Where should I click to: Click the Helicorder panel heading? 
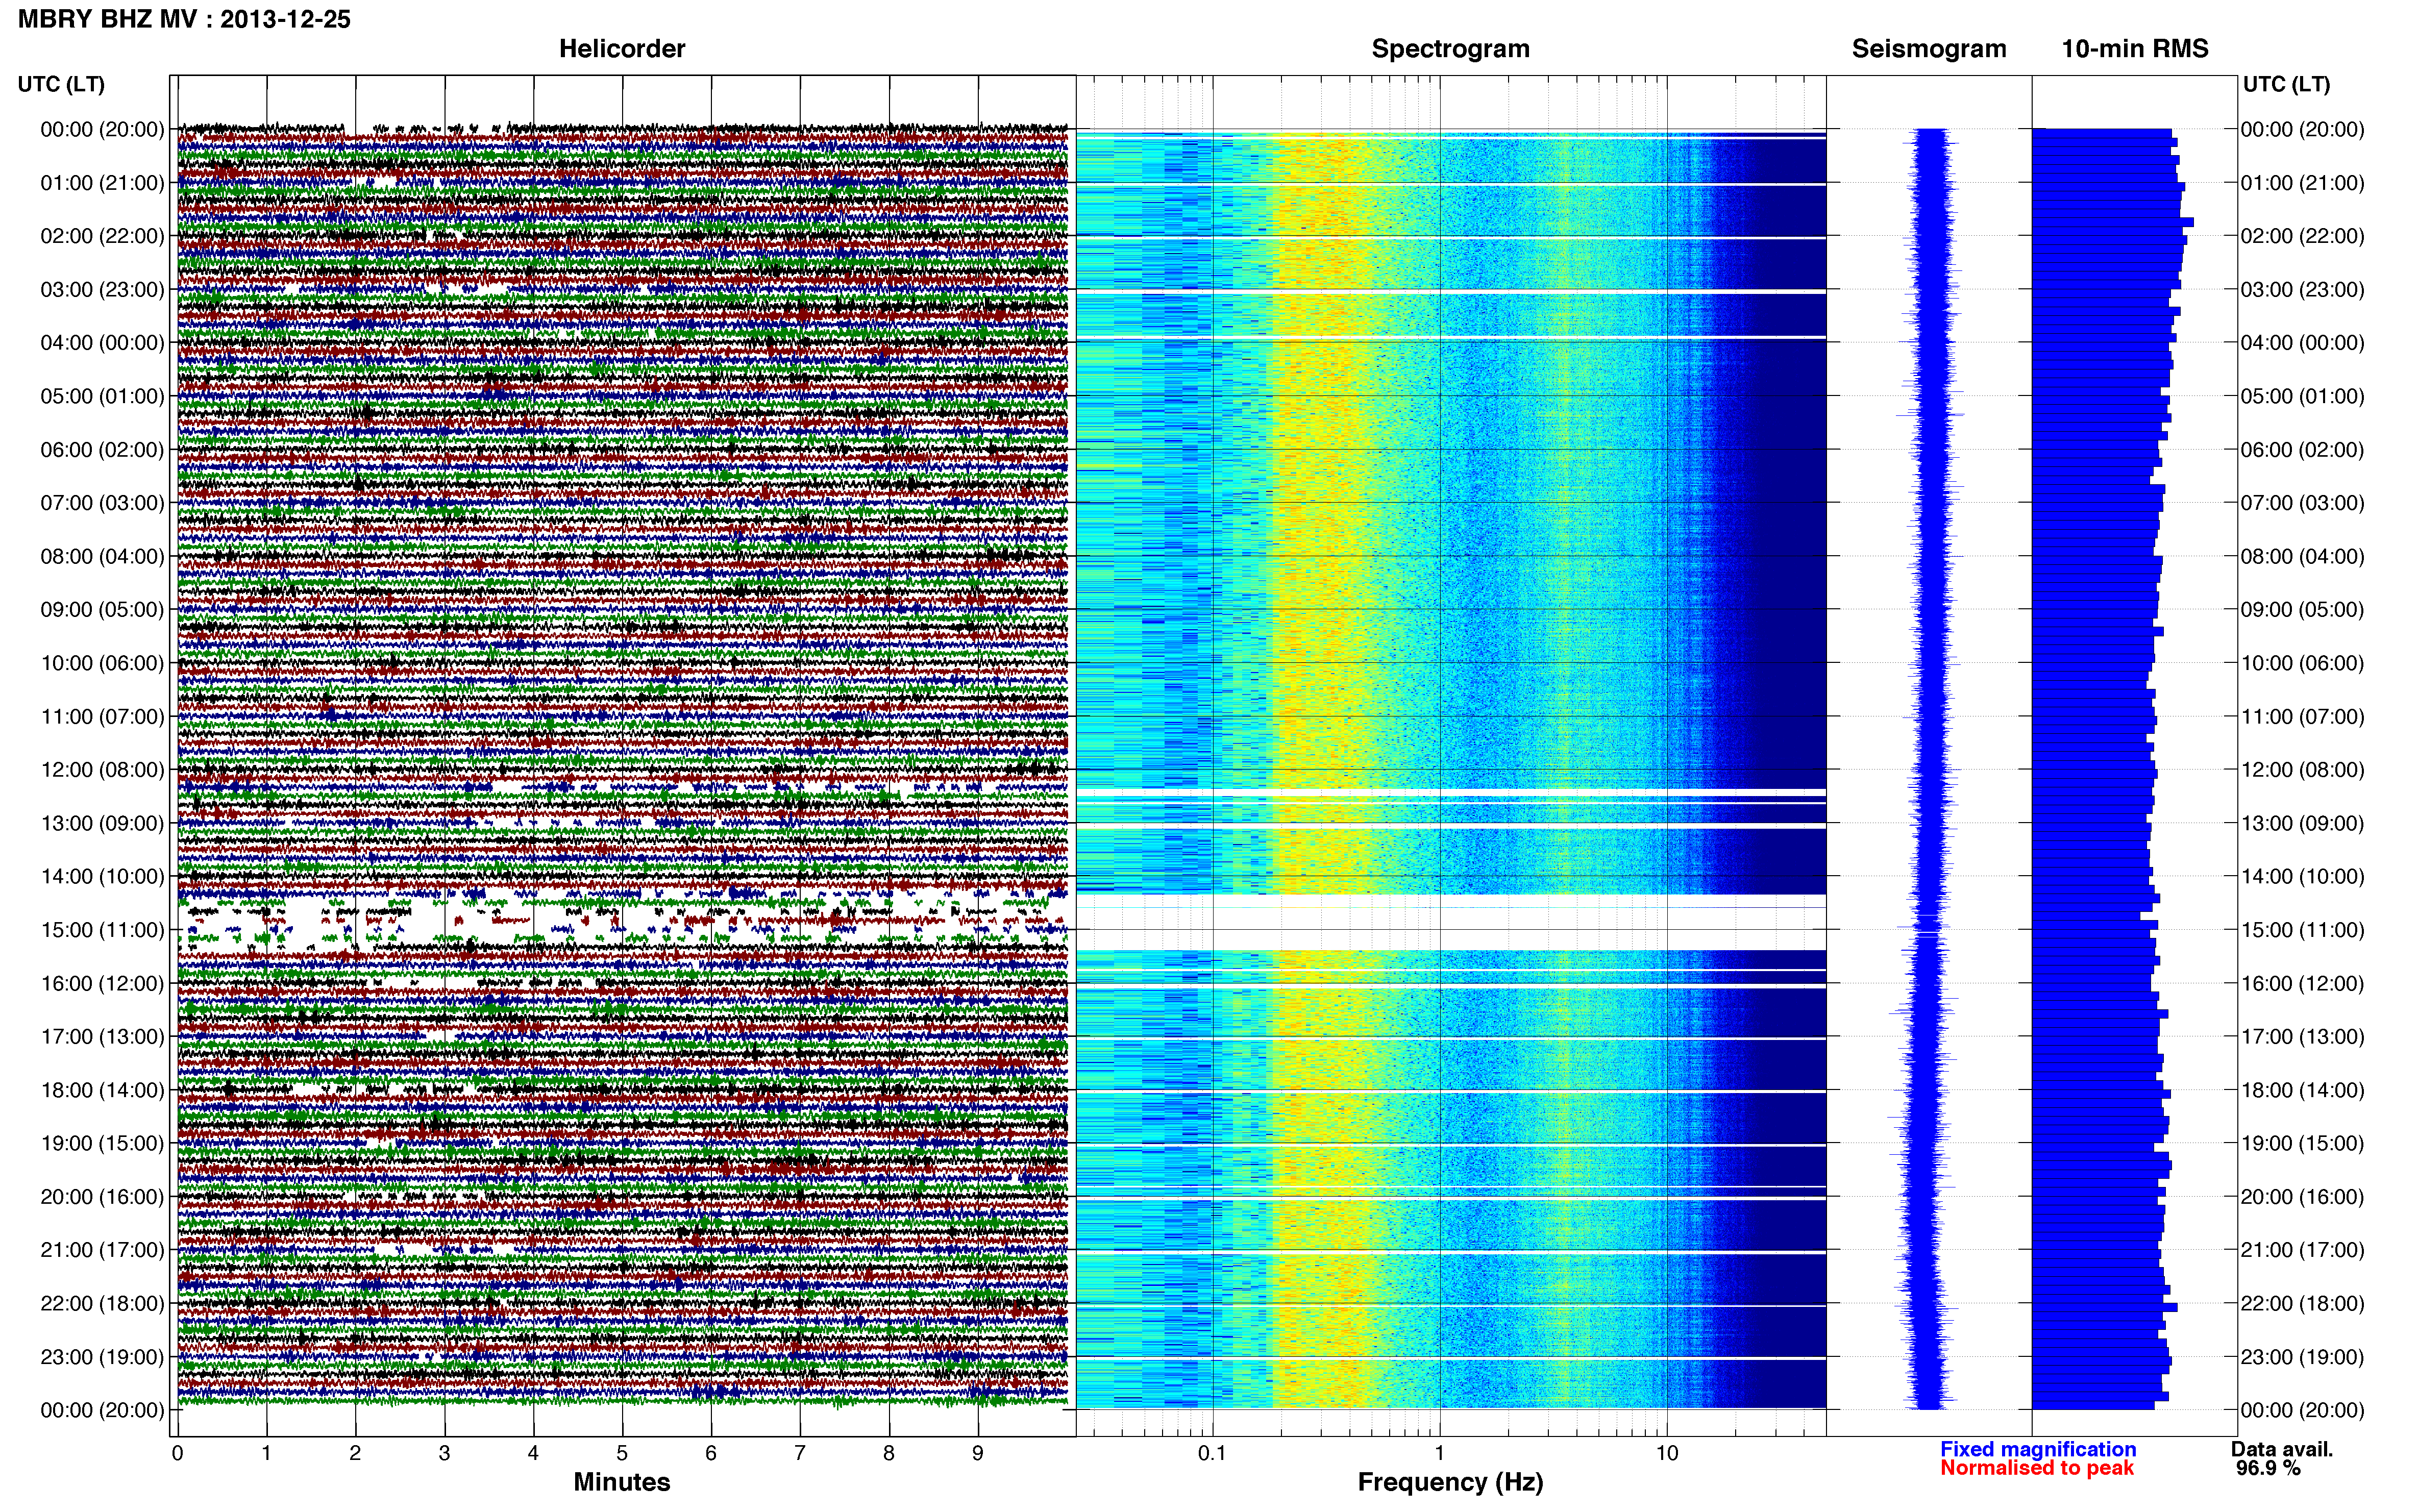(x=622, y=49)
